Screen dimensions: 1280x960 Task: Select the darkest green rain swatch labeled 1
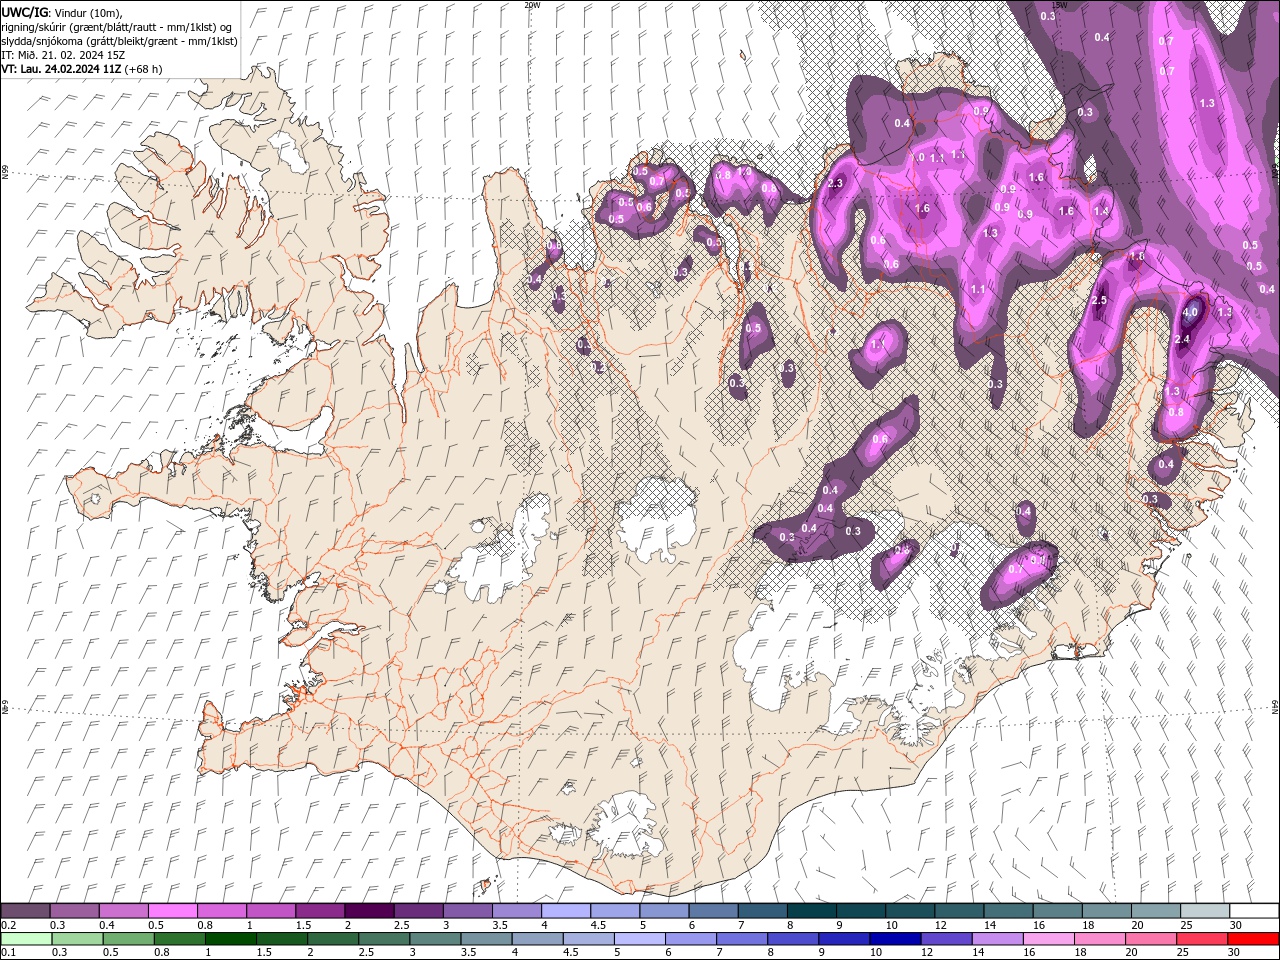[229, 939]
